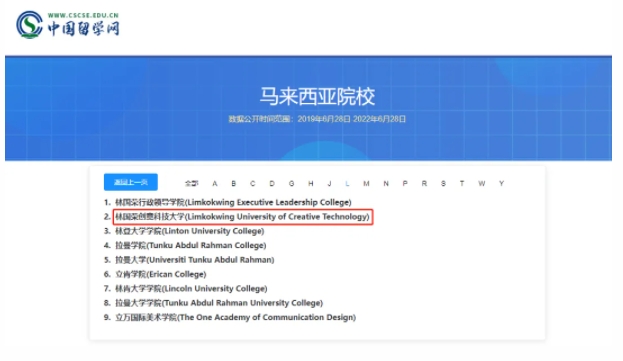Open Linton University College entry
Viewport: 623px width, 361px height.
190,231
